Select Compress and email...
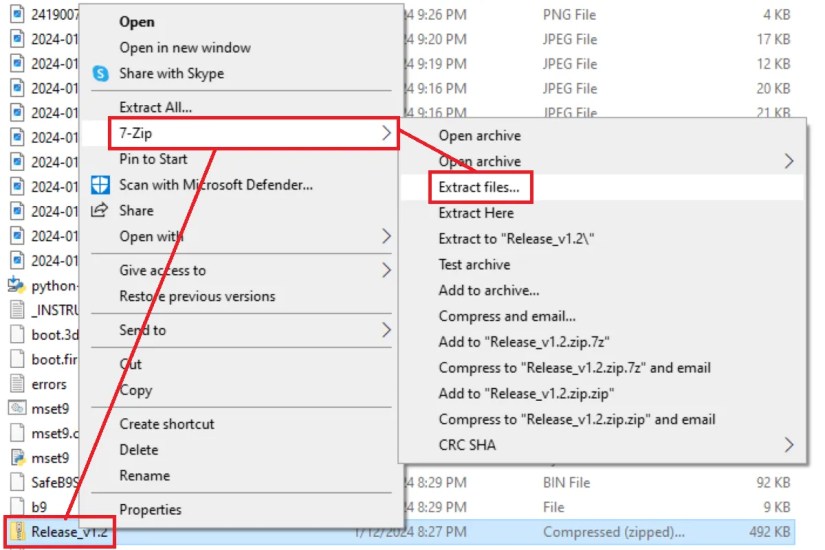This screenshot has width=825, height=550. (x=507, y=316)
